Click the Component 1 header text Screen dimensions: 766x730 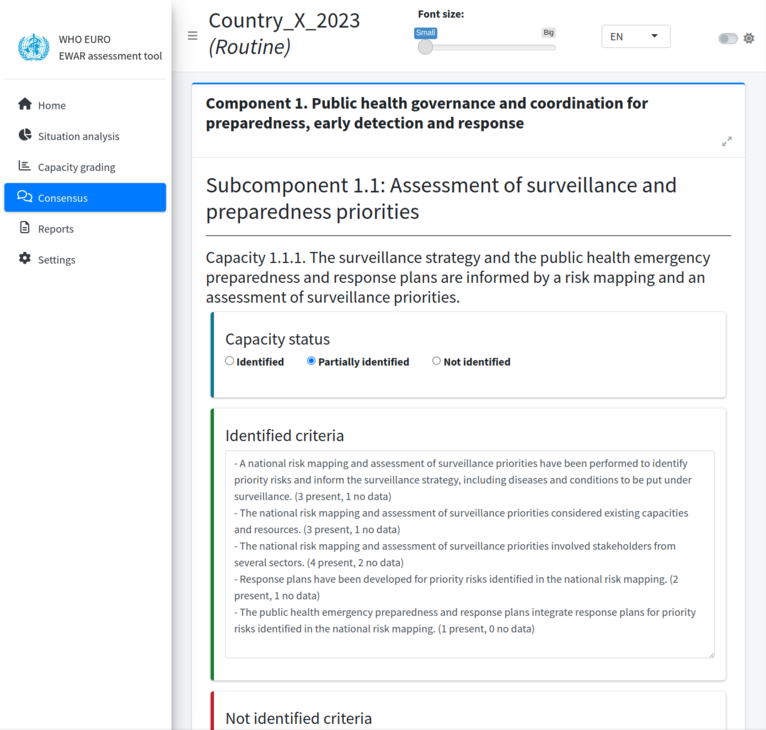(x=426, y=113)
